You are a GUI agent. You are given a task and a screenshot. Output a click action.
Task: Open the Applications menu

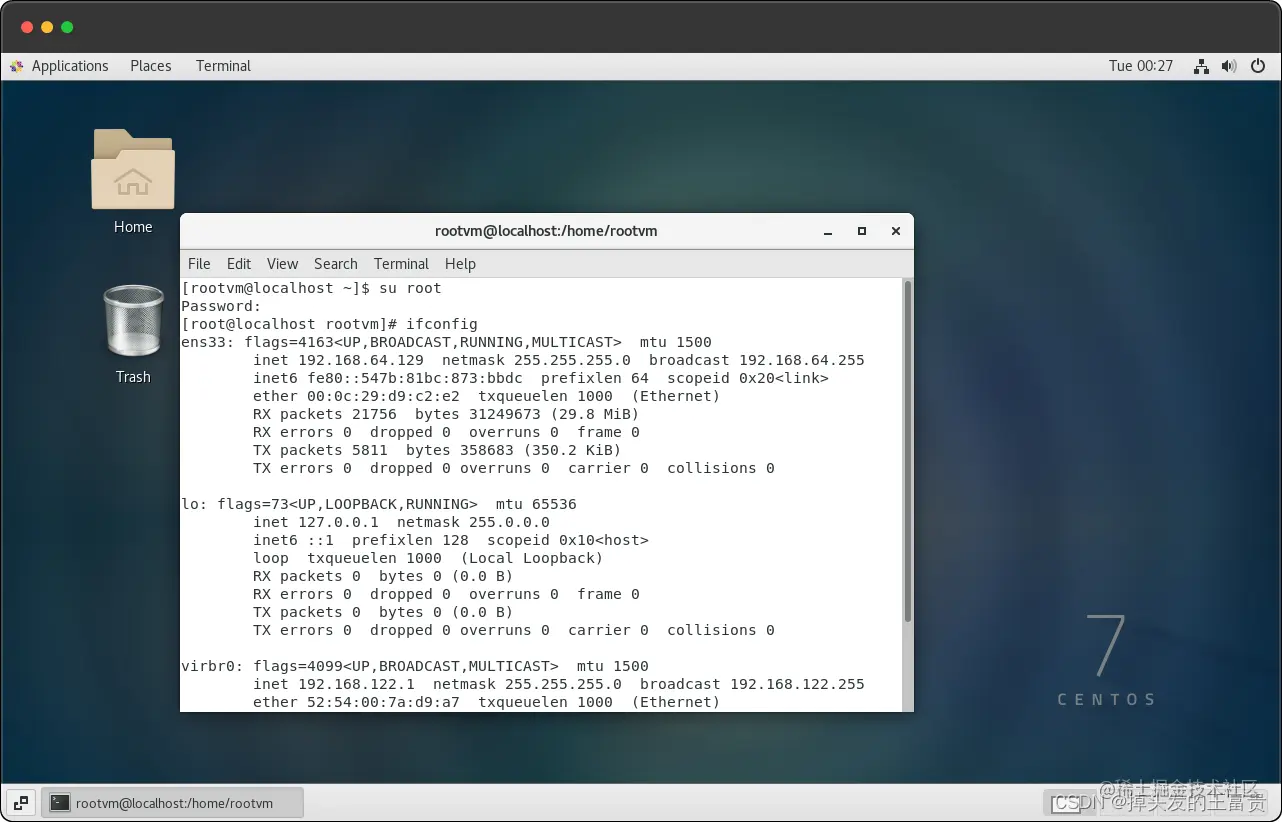(x=70, y=66)
